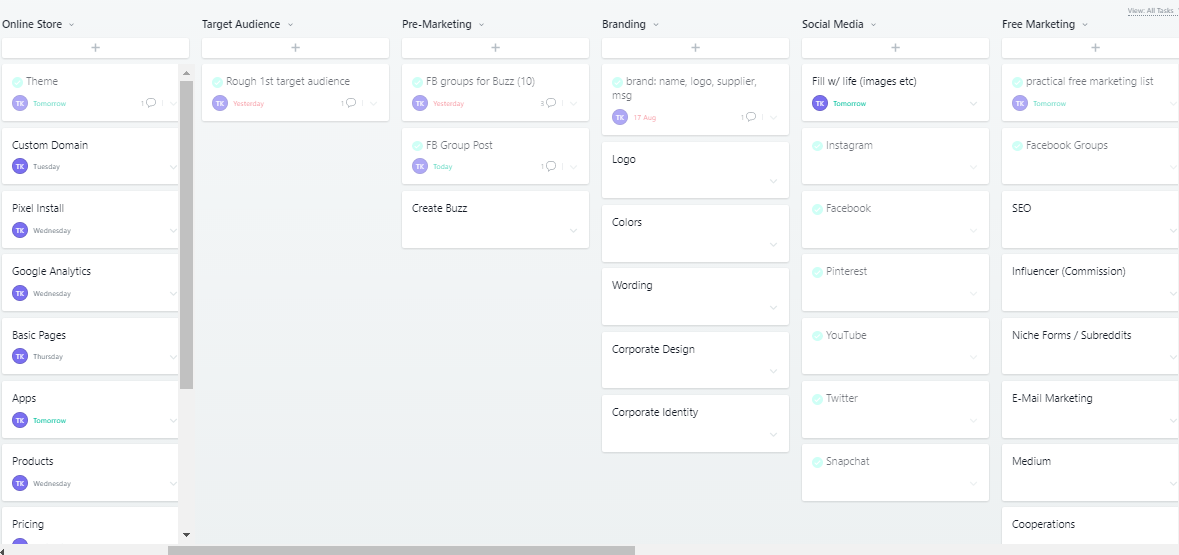Open comments on Rough 1st target audience

click(351, 103)
